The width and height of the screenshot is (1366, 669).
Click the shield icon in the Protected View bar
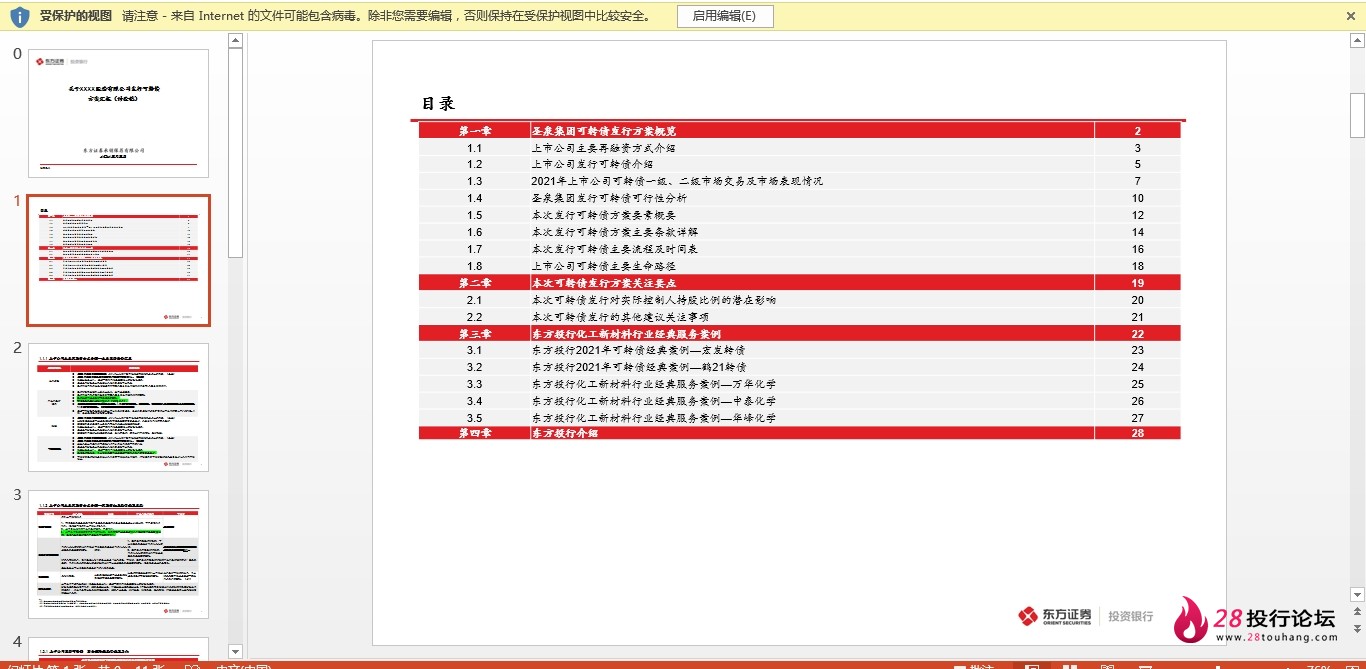tap(20, 16)
